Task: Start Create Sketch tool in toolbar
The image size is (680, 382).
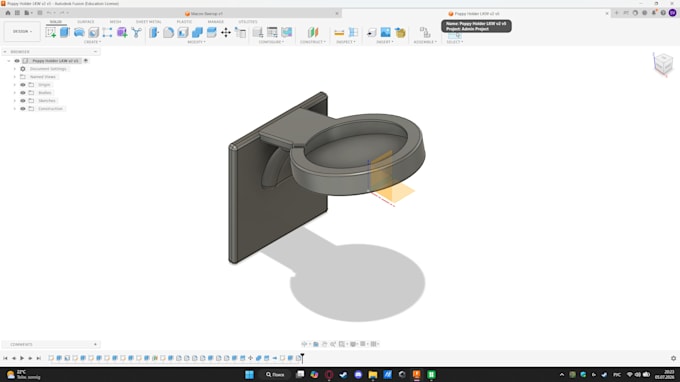Action: (51, 32)
